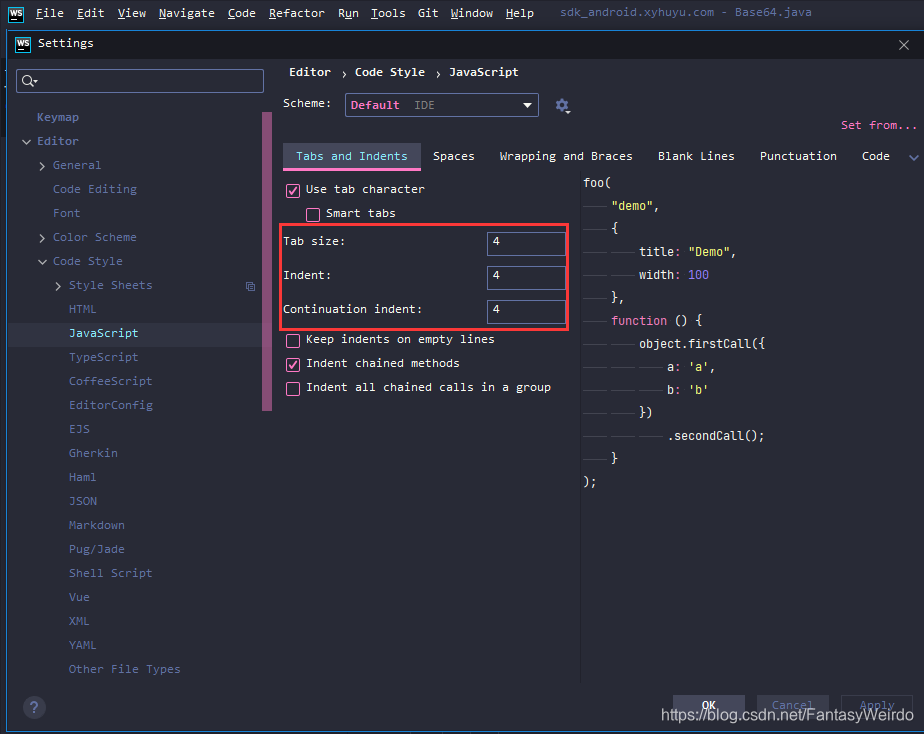This screenshot has width=924, height=734.
Task: Open the Code tab
Action: (x=876, y=156)
